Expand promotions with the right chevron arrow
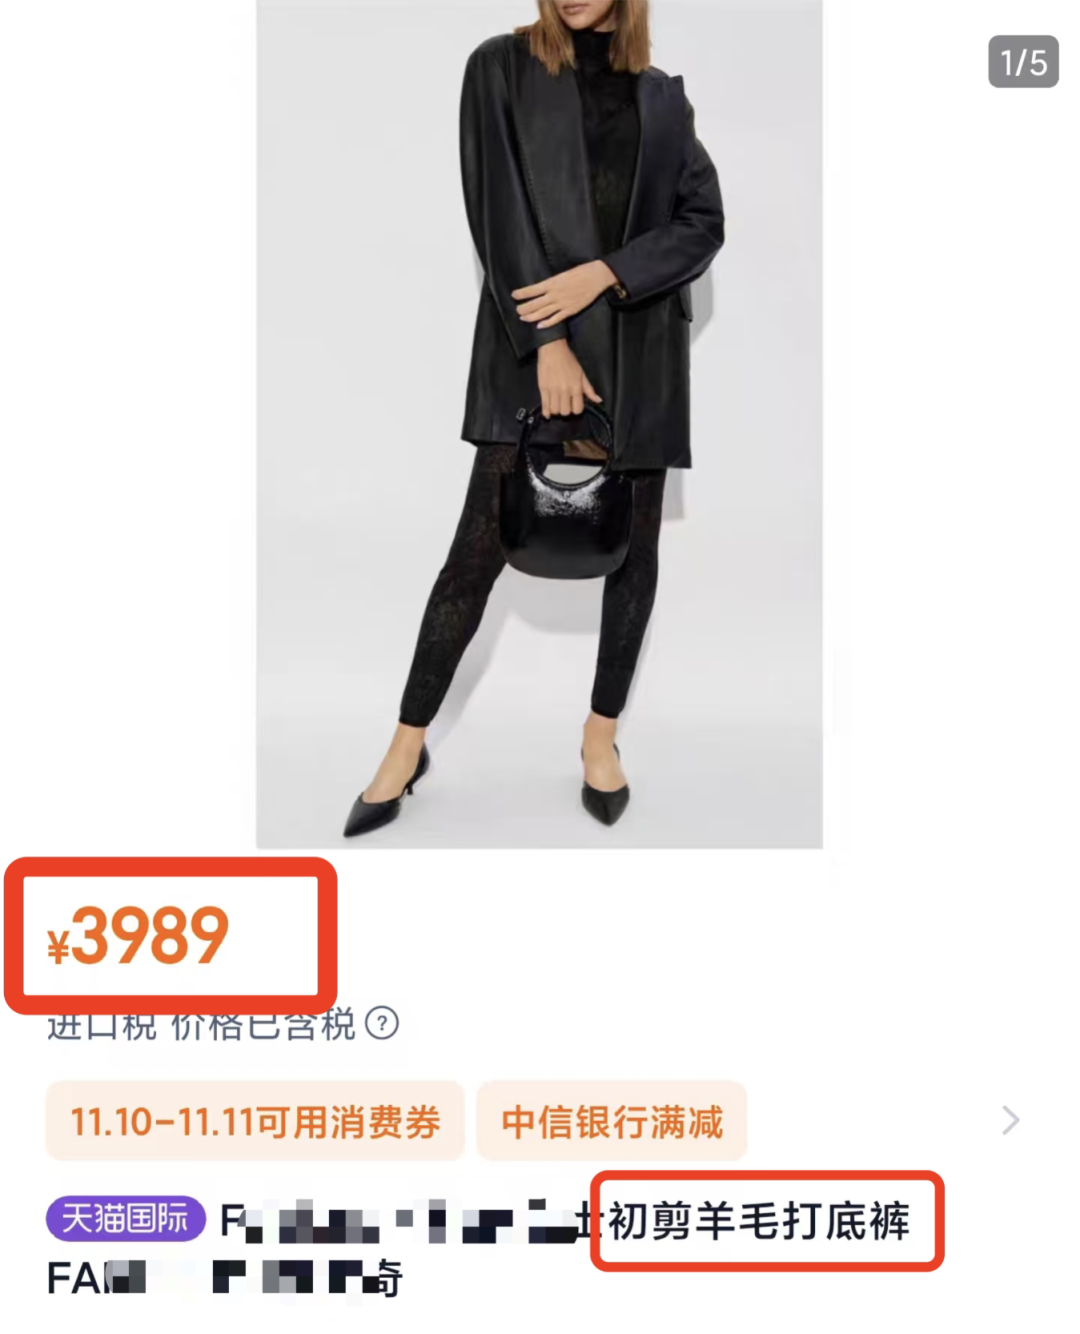1080x1334 pixels. coord(1011,1120)
